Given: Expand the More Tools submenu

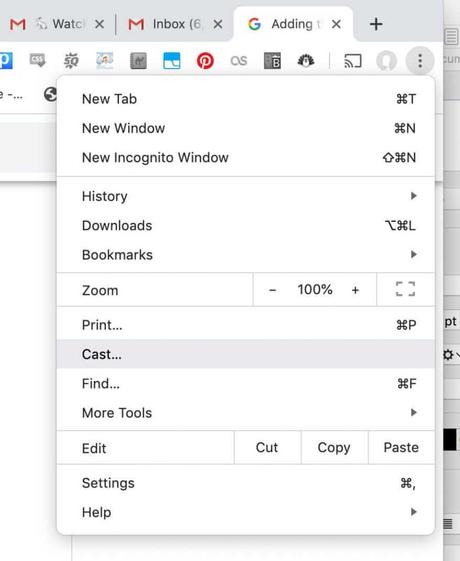Looking at the screenshot, I should [x=246, y=413].
